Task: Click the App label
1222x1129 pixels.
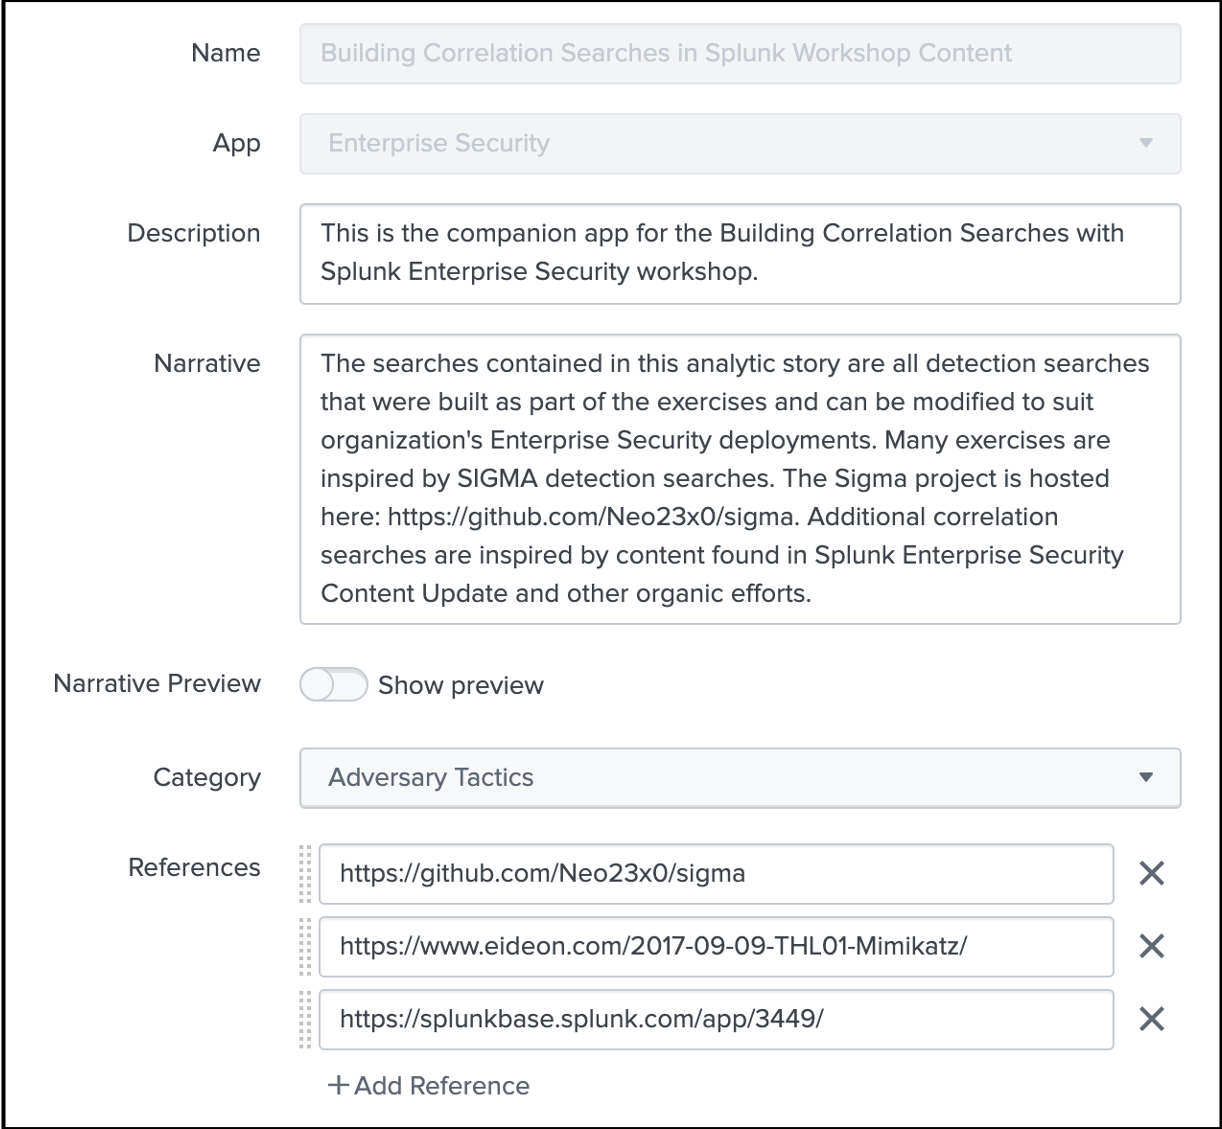Action: (237, 144)
